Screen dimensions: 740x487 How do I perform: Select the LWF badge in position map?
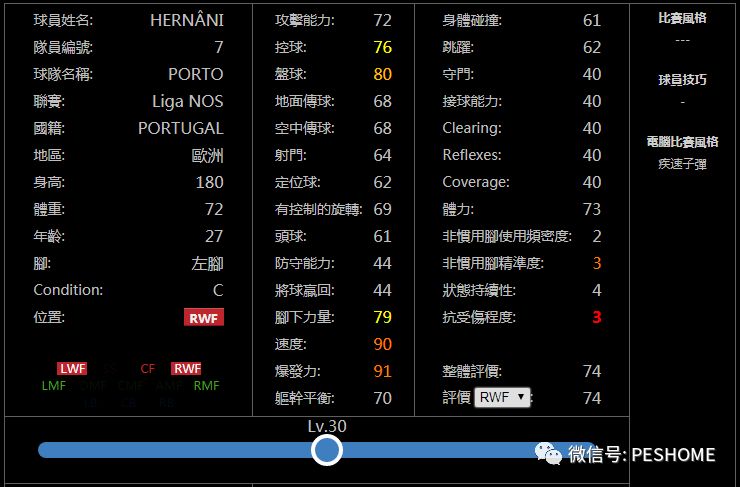tap(72, 368)
